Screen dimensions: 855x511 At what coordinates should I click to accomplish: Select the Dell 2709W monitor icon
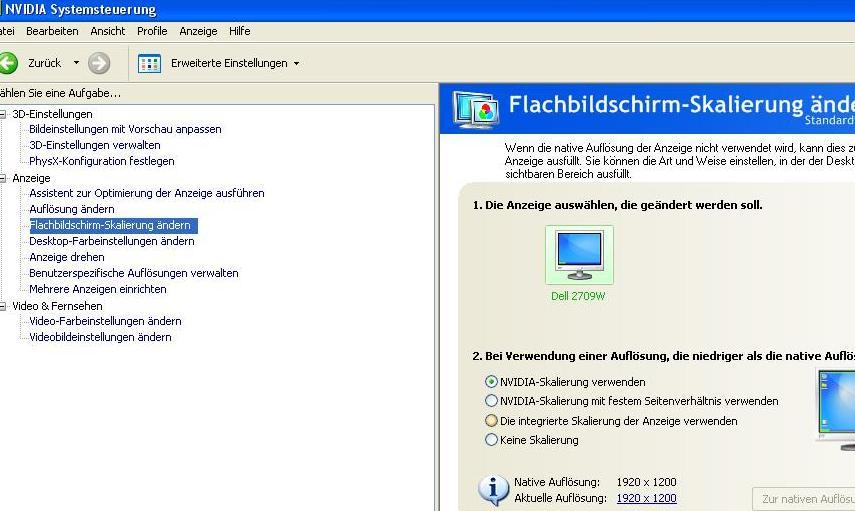point(579,255)
